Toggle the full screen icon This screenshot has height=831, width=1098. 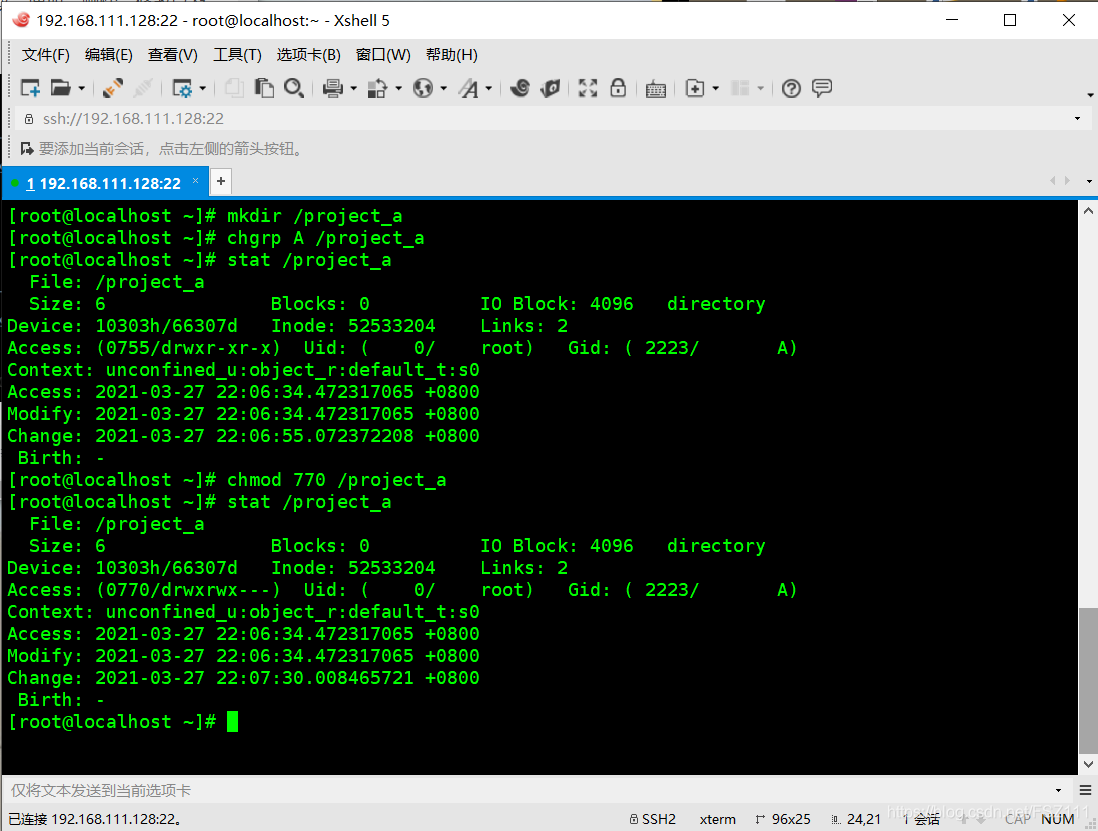click(588, 88)
